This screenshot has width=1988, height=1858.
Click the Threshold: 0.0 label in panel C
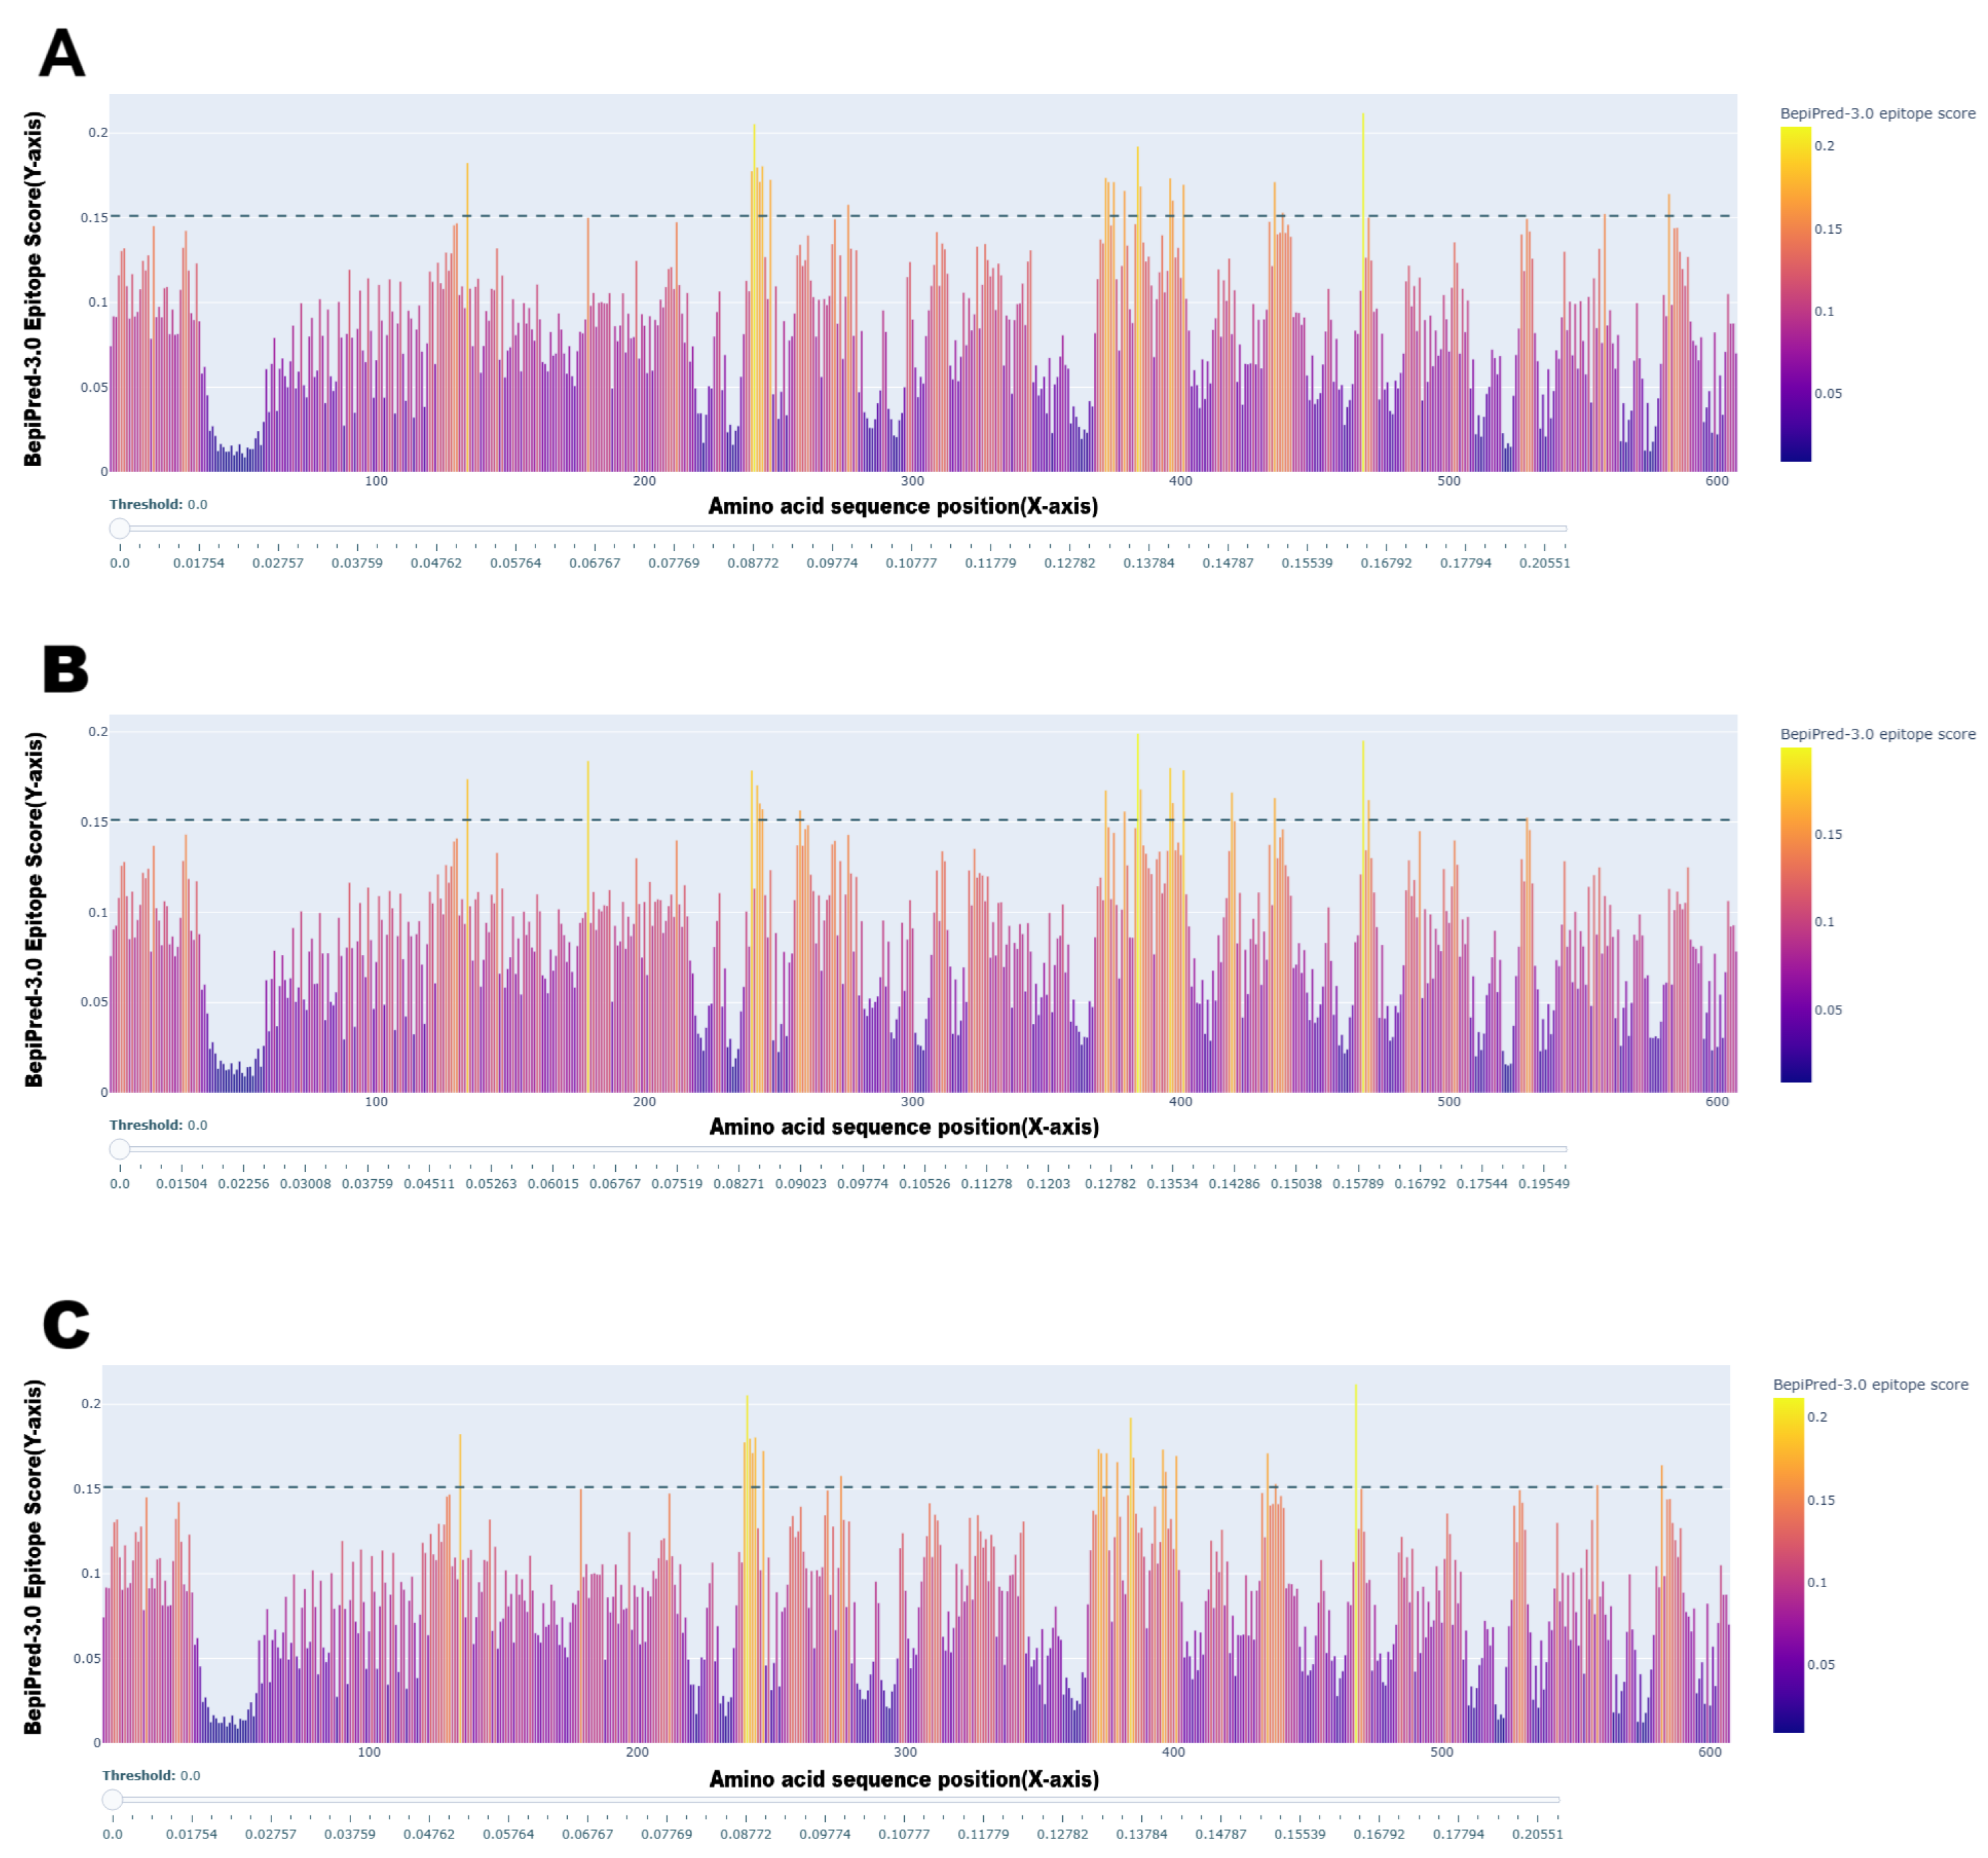point(151,1775)
